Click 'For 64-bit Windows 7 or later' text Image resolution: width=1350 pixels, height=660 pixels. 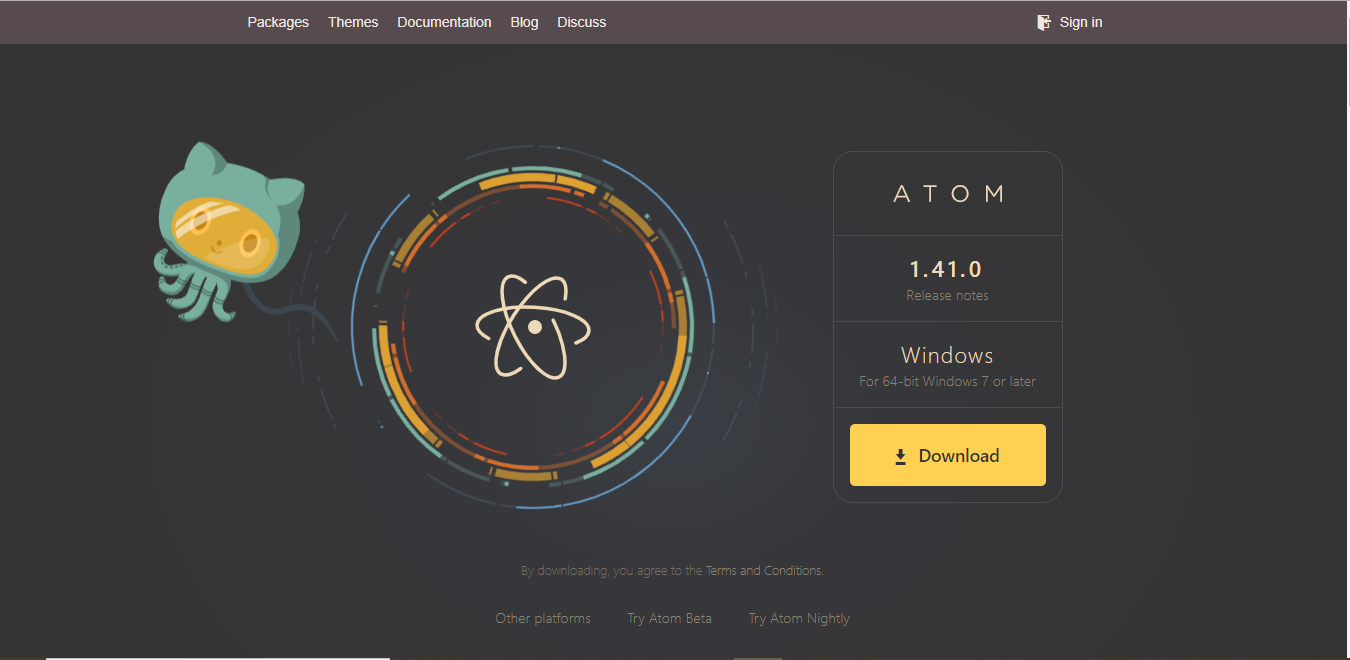click(947, 381)
